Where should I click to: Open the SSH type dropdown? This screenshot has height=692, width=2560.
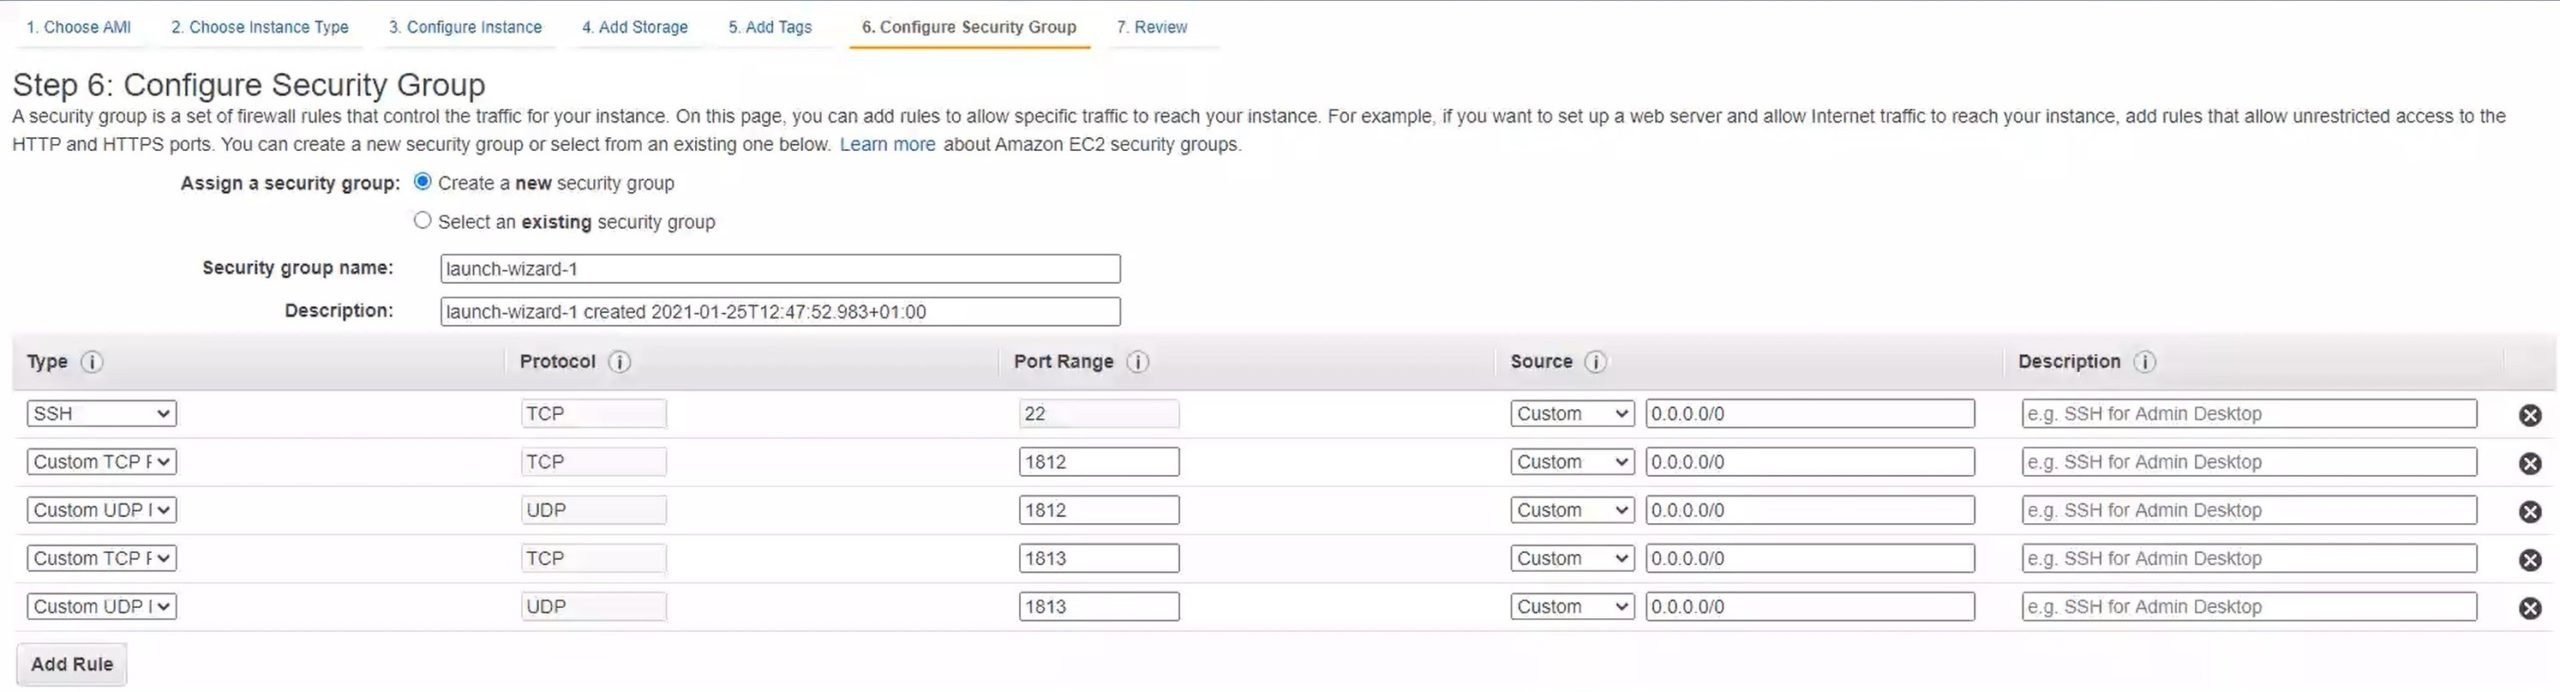click(x=101, y=414)
